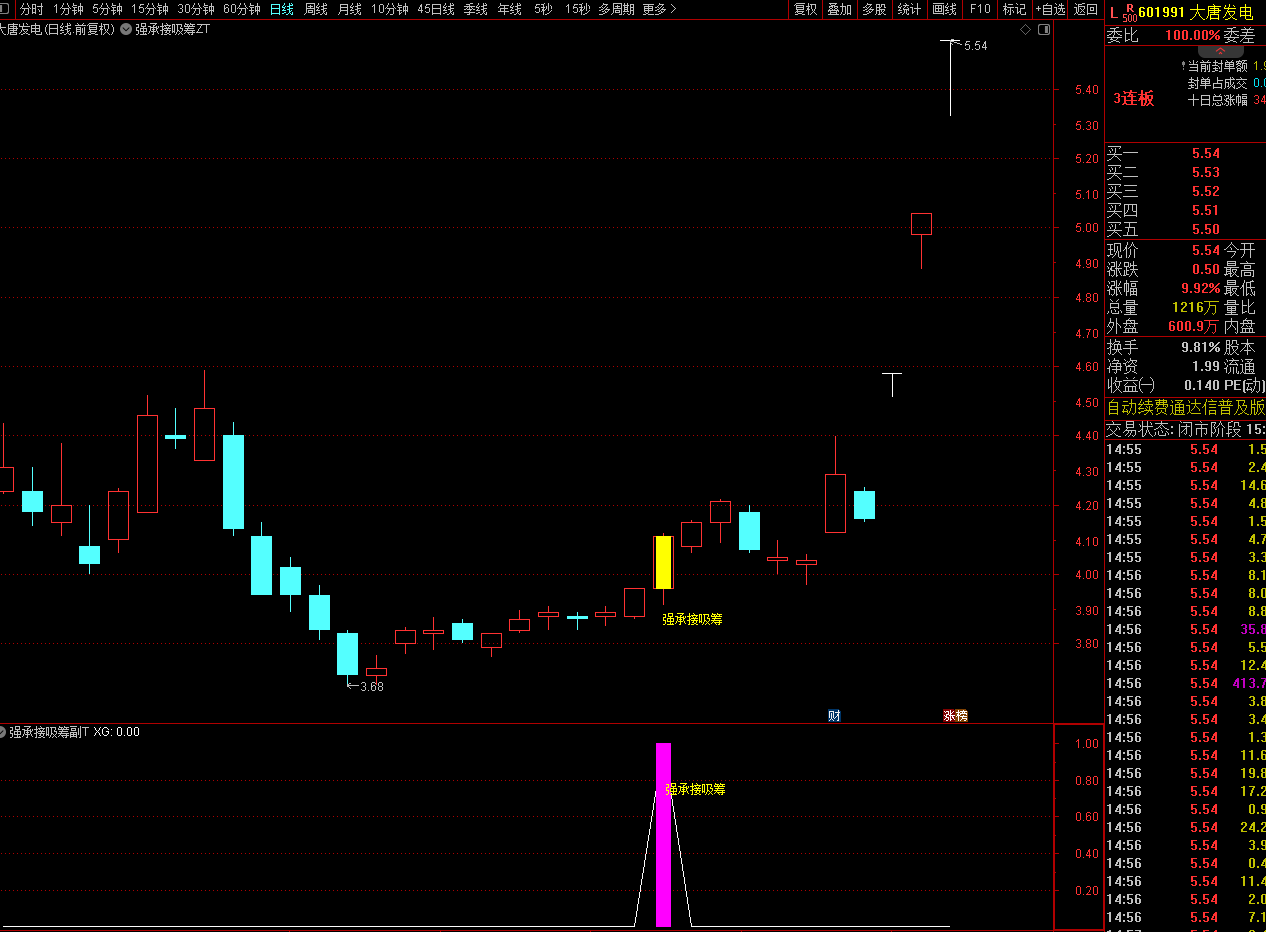The height and width of the screenshot is (932, 1266).
Task: Click the 画线 drawing tools button
Action: click(944, 9)
